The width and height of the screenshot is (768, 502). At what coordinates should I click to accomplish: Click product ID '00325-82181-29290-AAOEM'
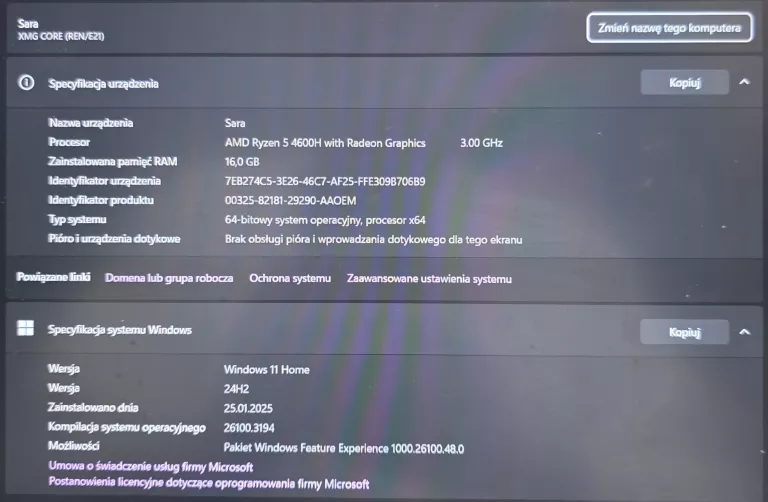(290, 200)
